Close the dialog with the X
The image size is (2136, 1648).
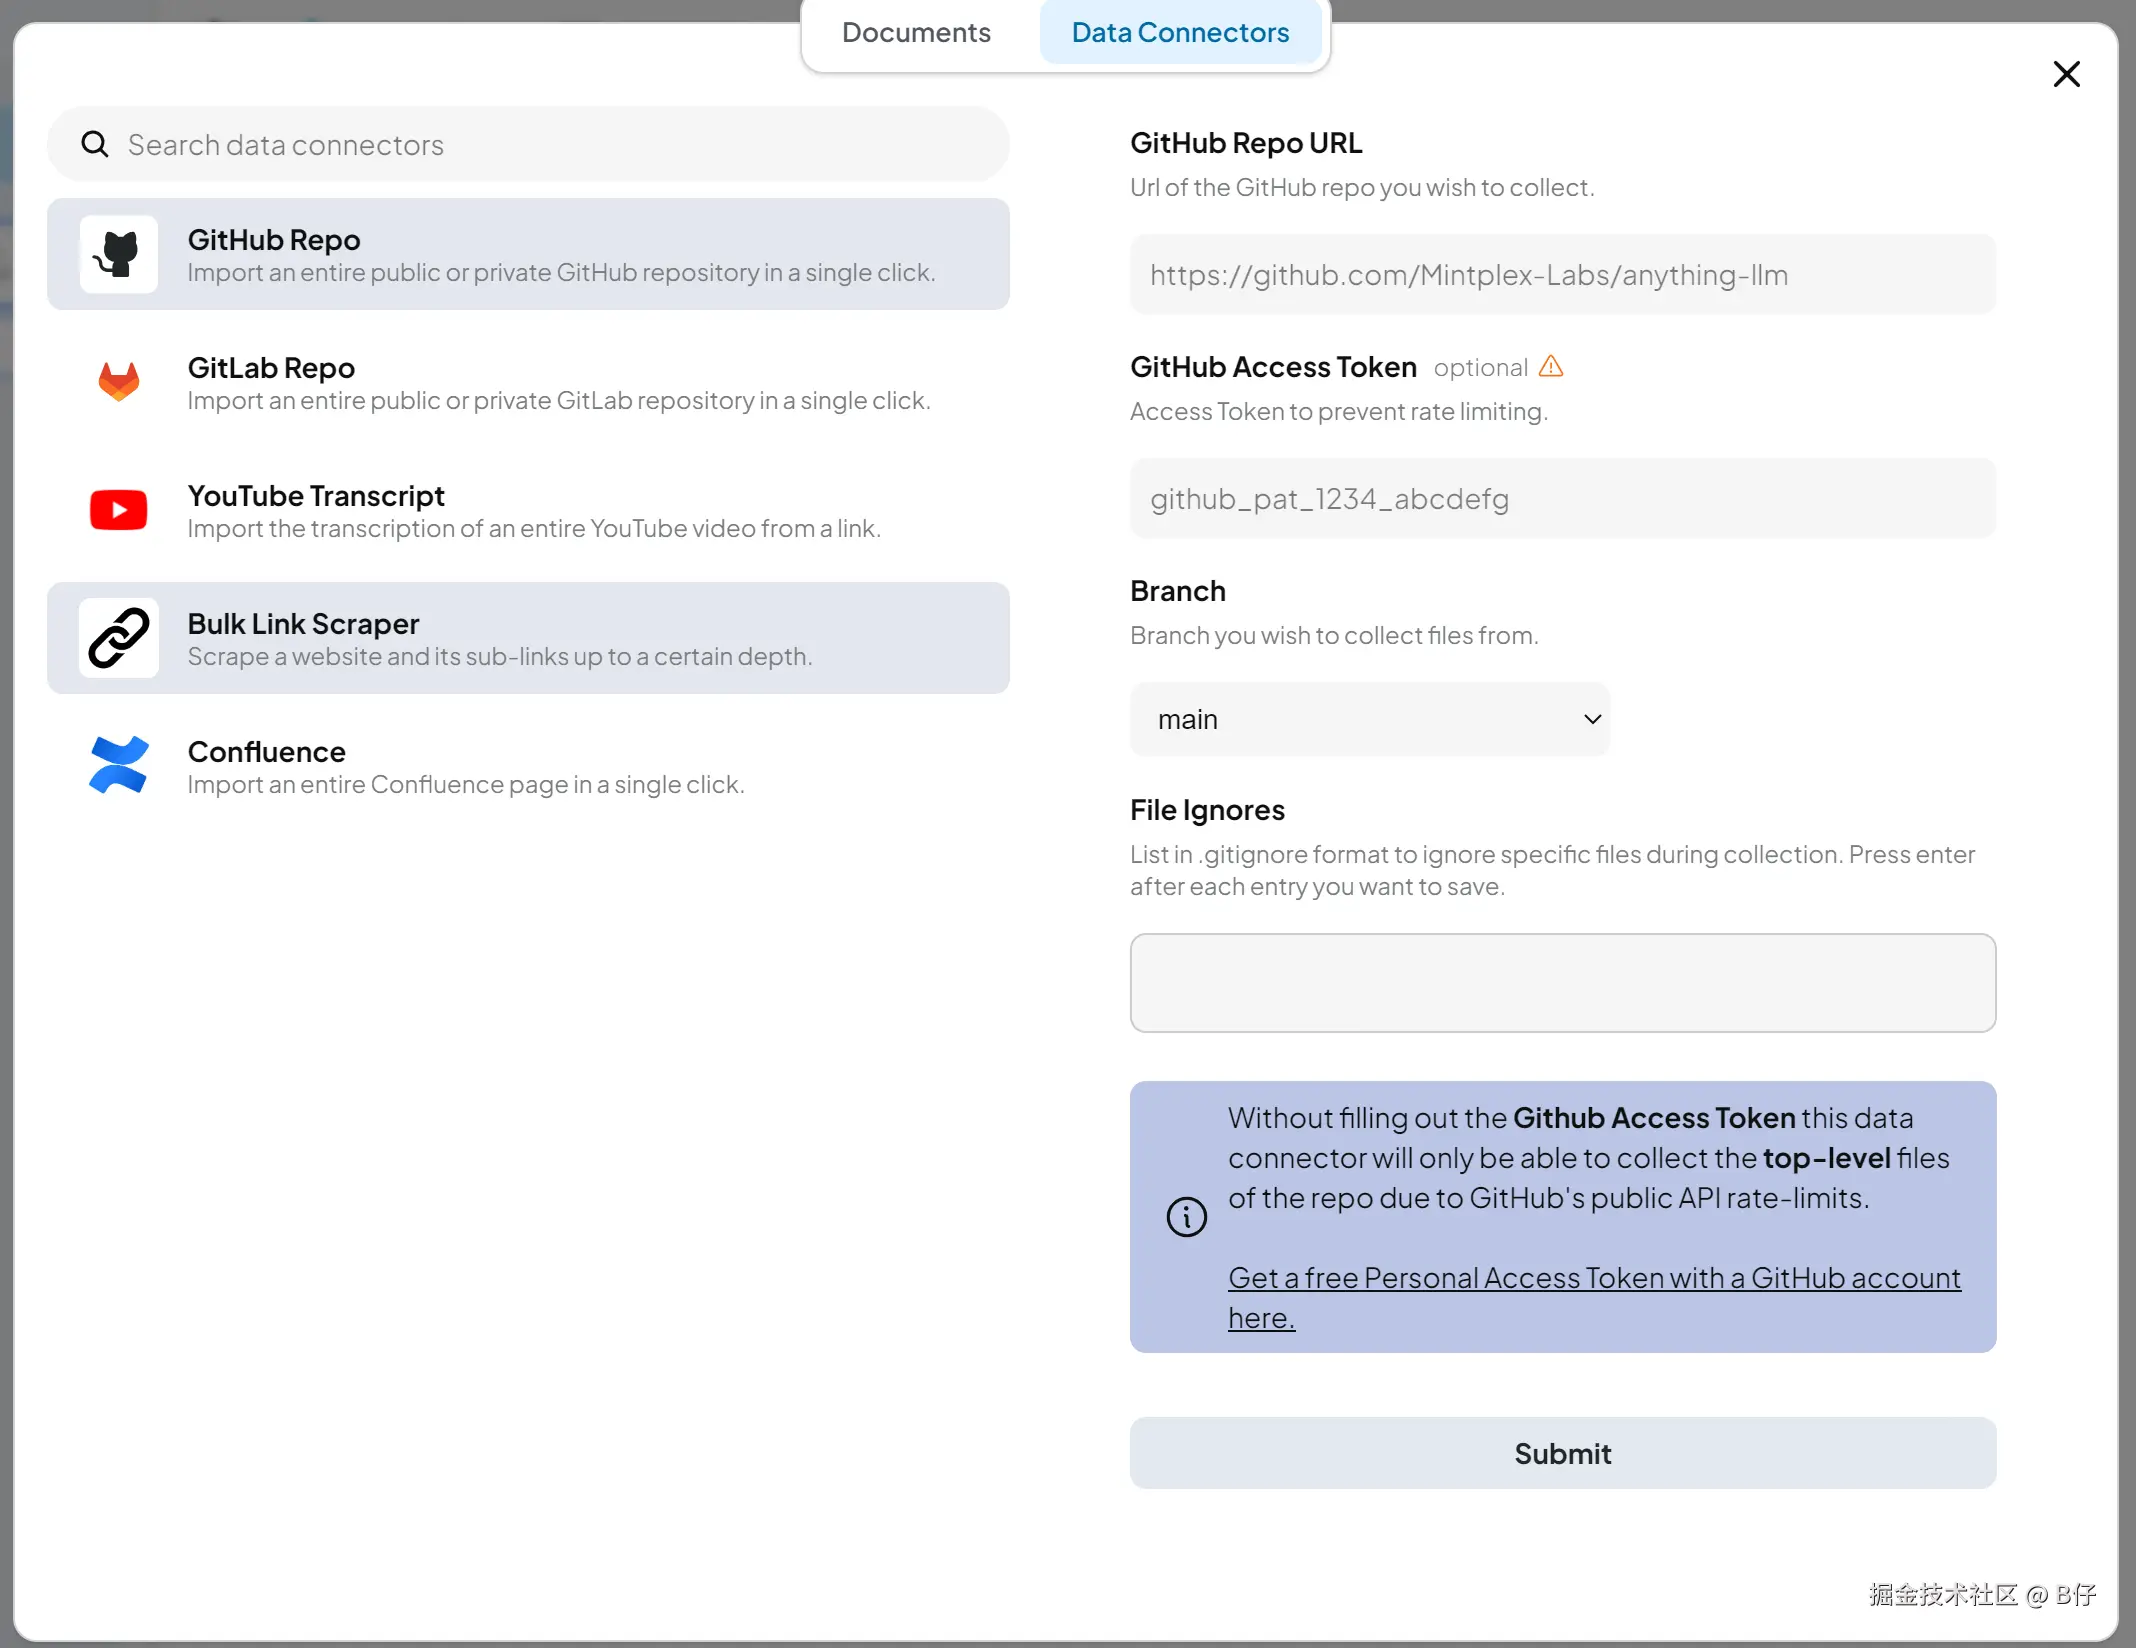[2066, 74]
